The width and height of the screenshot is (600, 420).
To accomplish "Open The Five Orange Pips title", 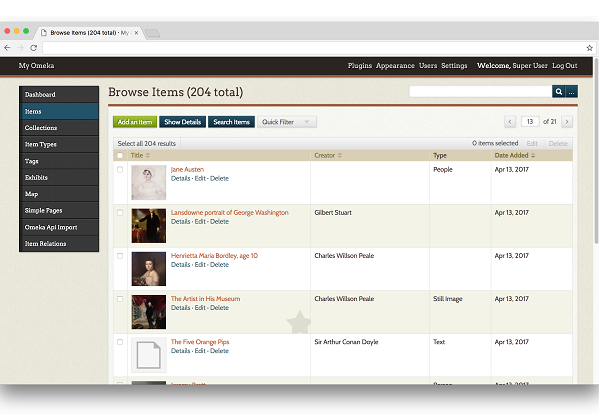I will 200,342.
